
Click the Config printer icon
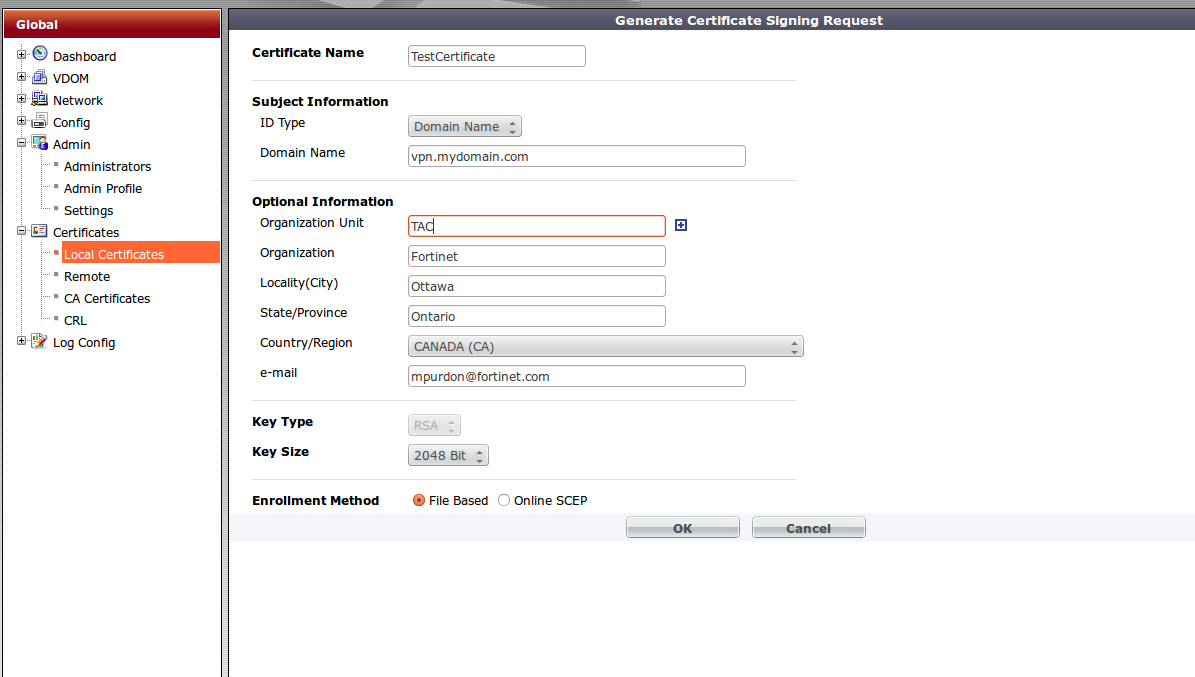click(40, 120)
